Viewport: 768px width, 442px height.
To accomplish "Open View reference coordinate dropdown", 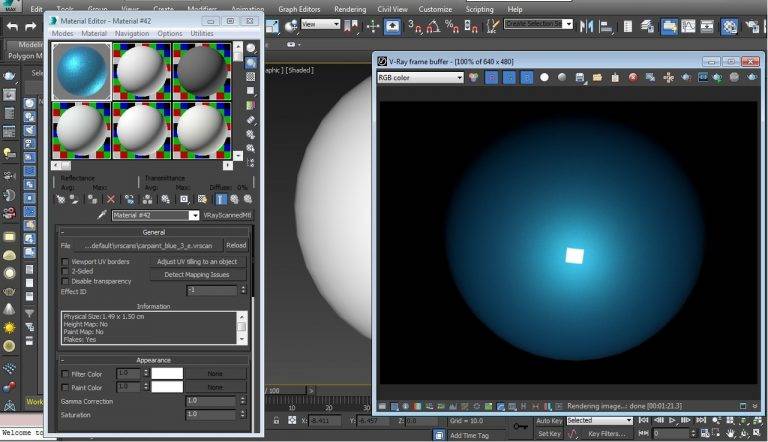I will point(320,24).
